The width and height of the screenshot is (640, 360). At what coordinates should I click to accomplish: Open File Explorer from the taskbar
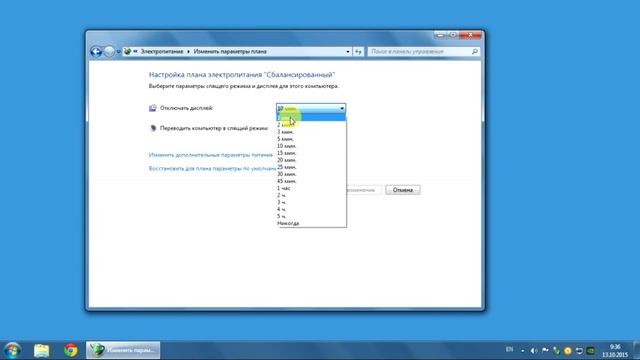tap(41, 350)
